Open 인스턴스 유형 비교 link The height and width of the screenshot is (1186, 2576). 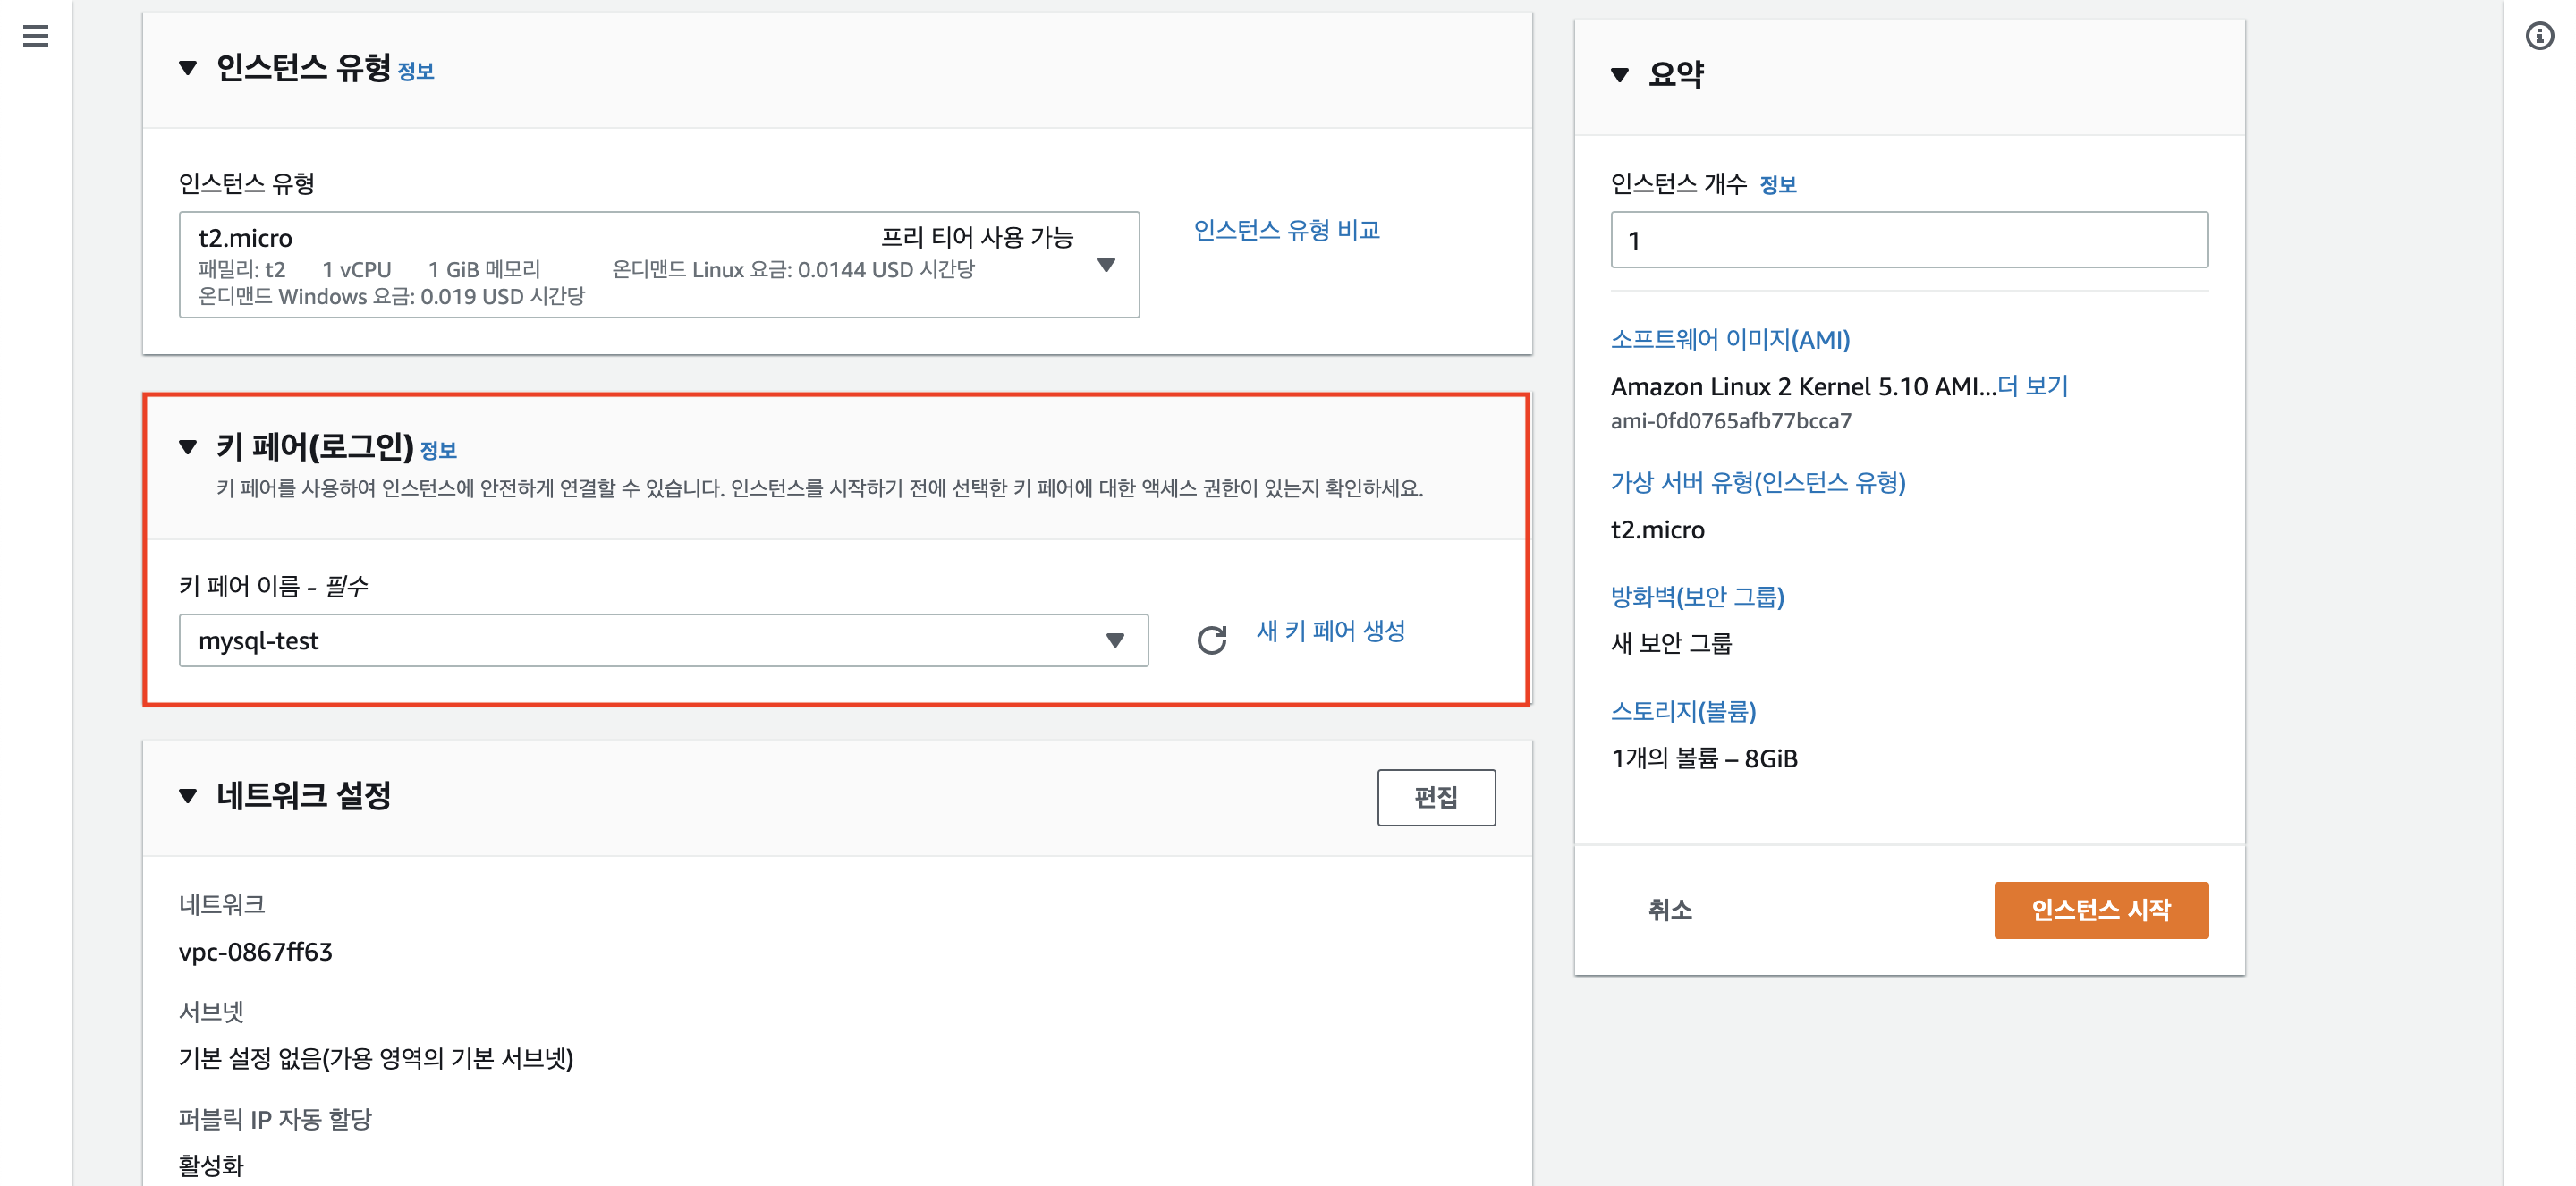tap(1286, 230)
